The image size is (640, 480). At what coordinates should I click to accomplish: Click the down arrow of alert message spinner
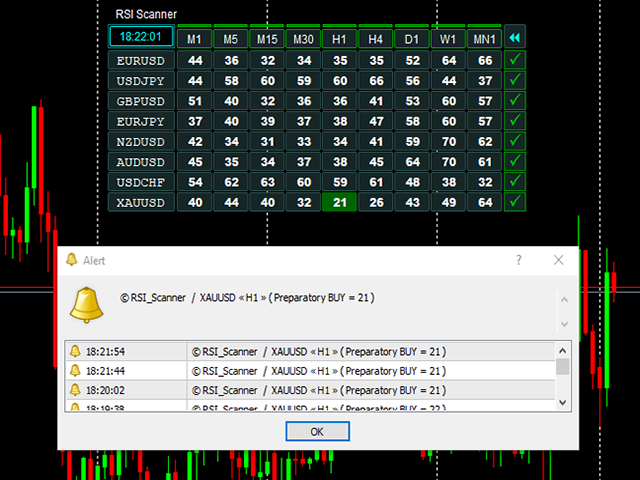[x=563, y=324]
